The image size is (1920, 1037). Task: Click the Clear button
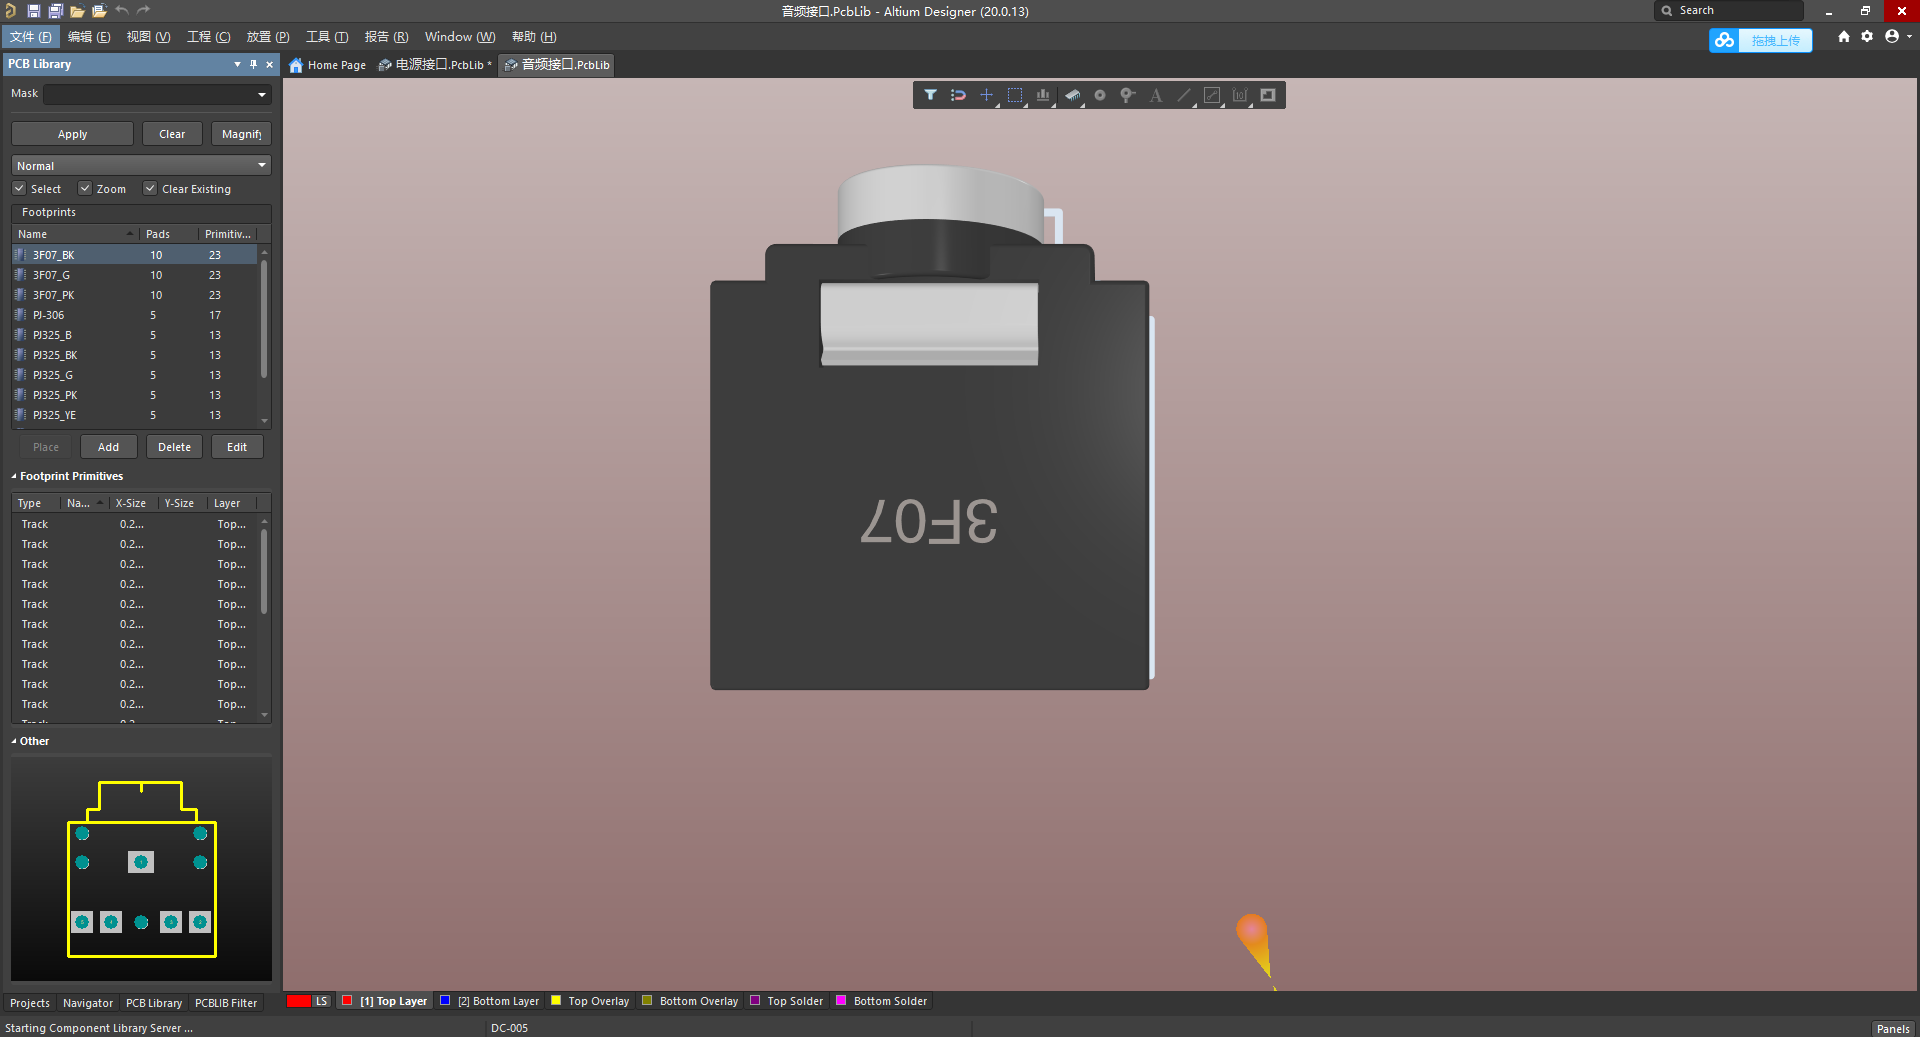pos(172,134)
